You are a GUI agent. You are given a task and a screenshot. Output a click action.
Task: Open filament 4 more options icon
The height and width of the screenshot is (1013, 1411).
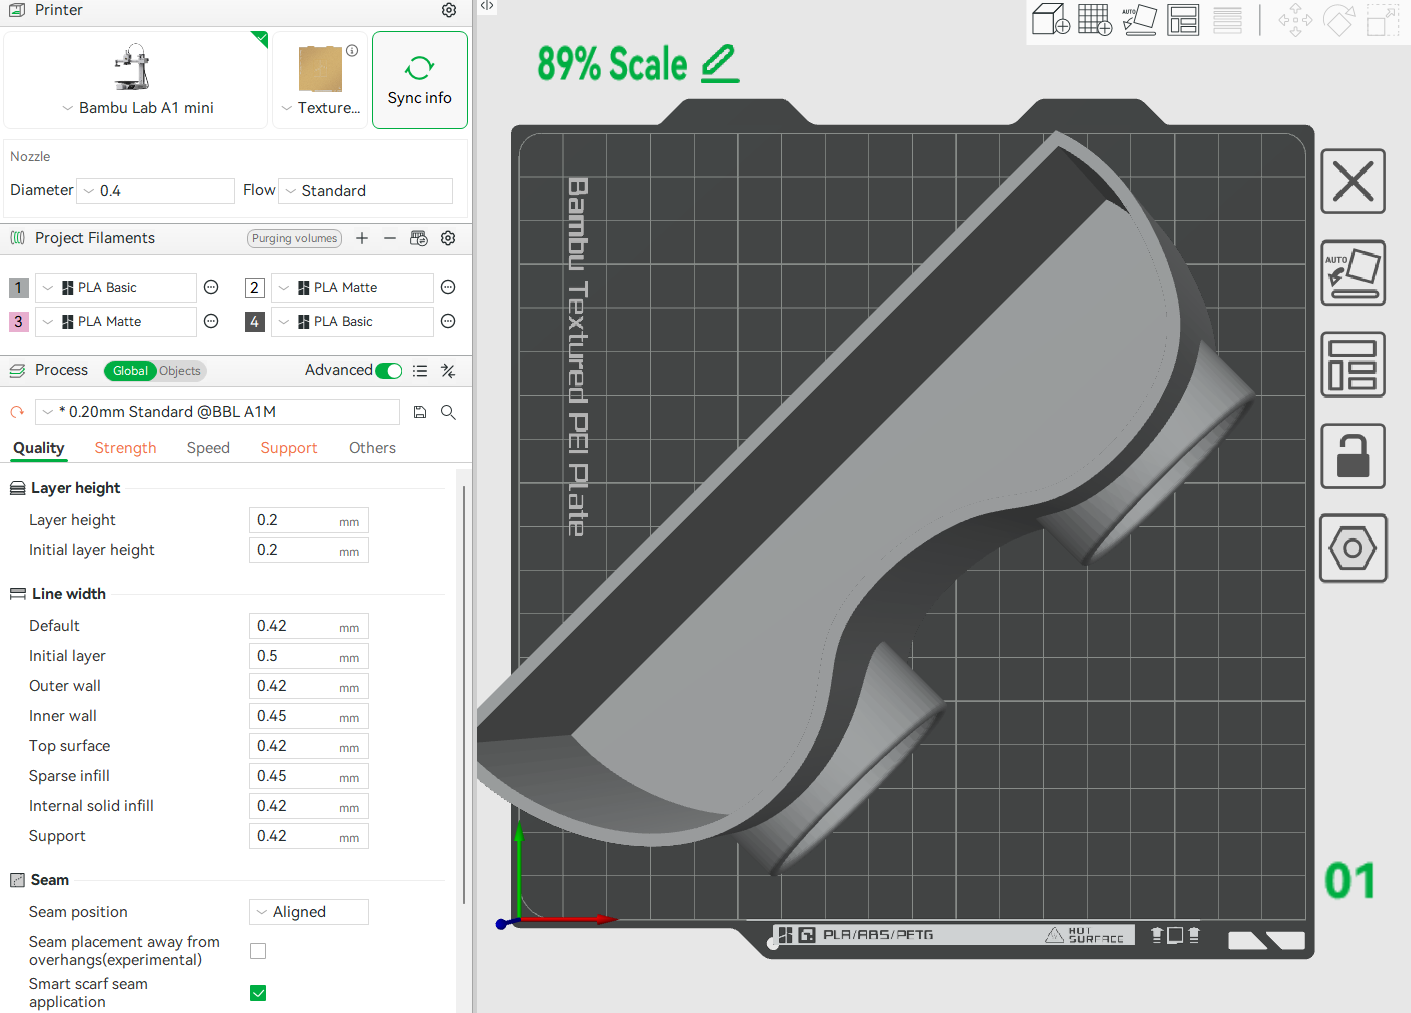[x=448, y=322]
